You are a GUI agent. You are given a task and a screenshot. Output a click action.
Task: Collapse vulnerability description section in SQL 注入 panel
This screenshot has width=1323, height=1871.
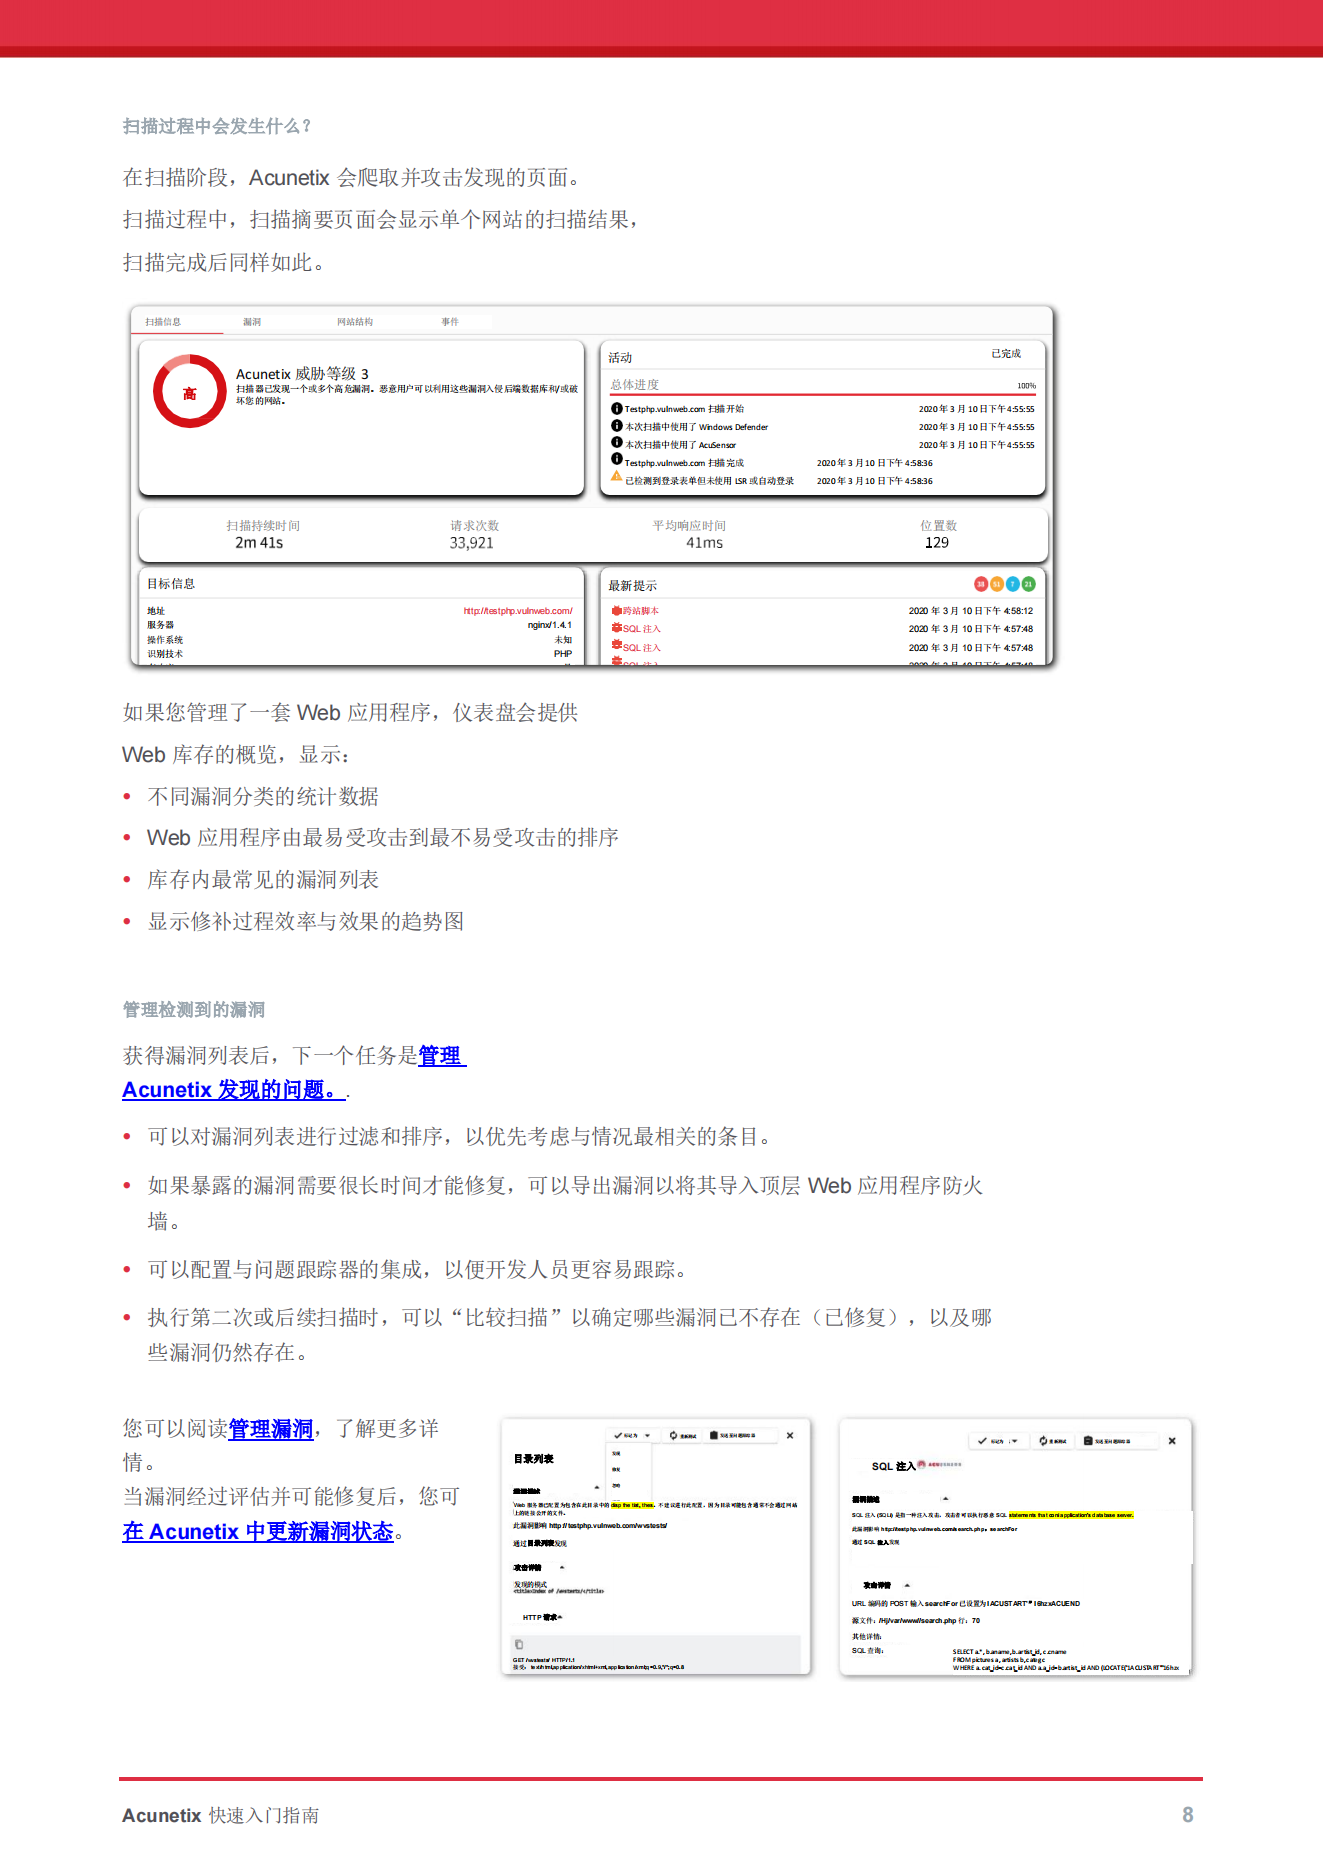945,1498
